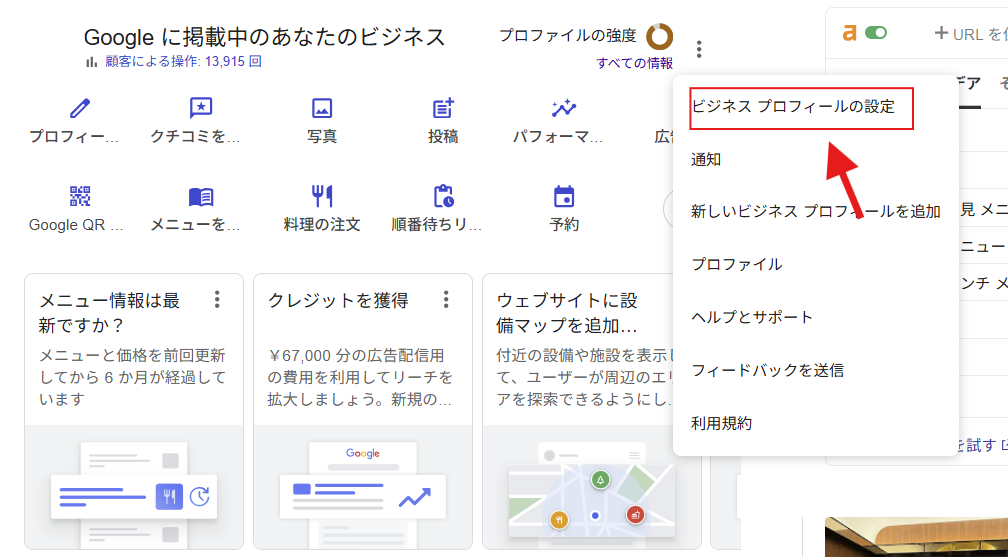
Task: Click the 写真 photo icon
Action: [322, 109]
